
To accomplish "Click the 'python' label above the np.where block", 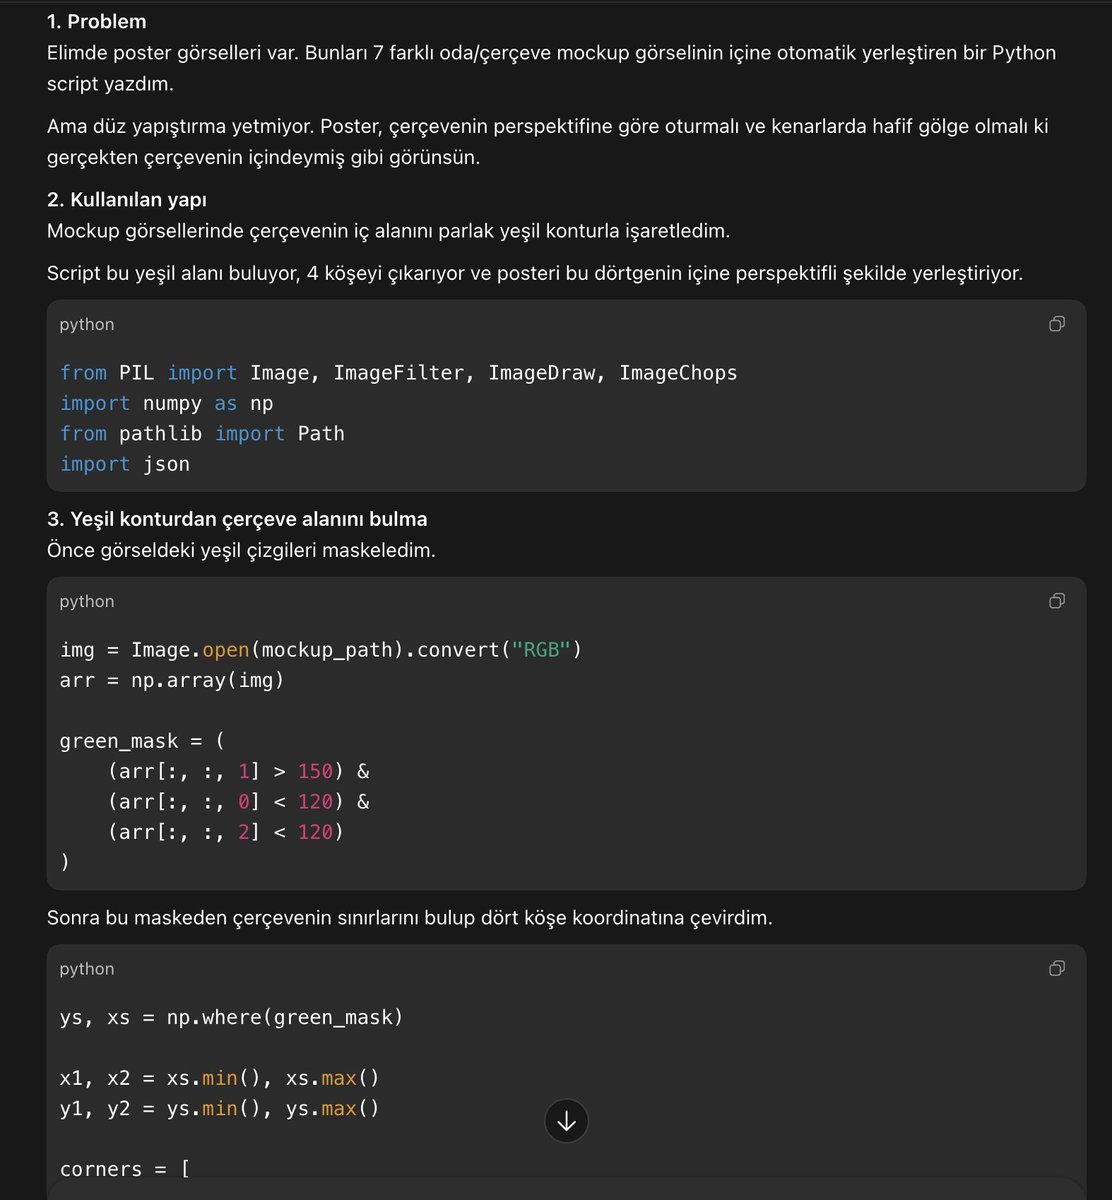I will pyautogui.click(x=87, y=970).
